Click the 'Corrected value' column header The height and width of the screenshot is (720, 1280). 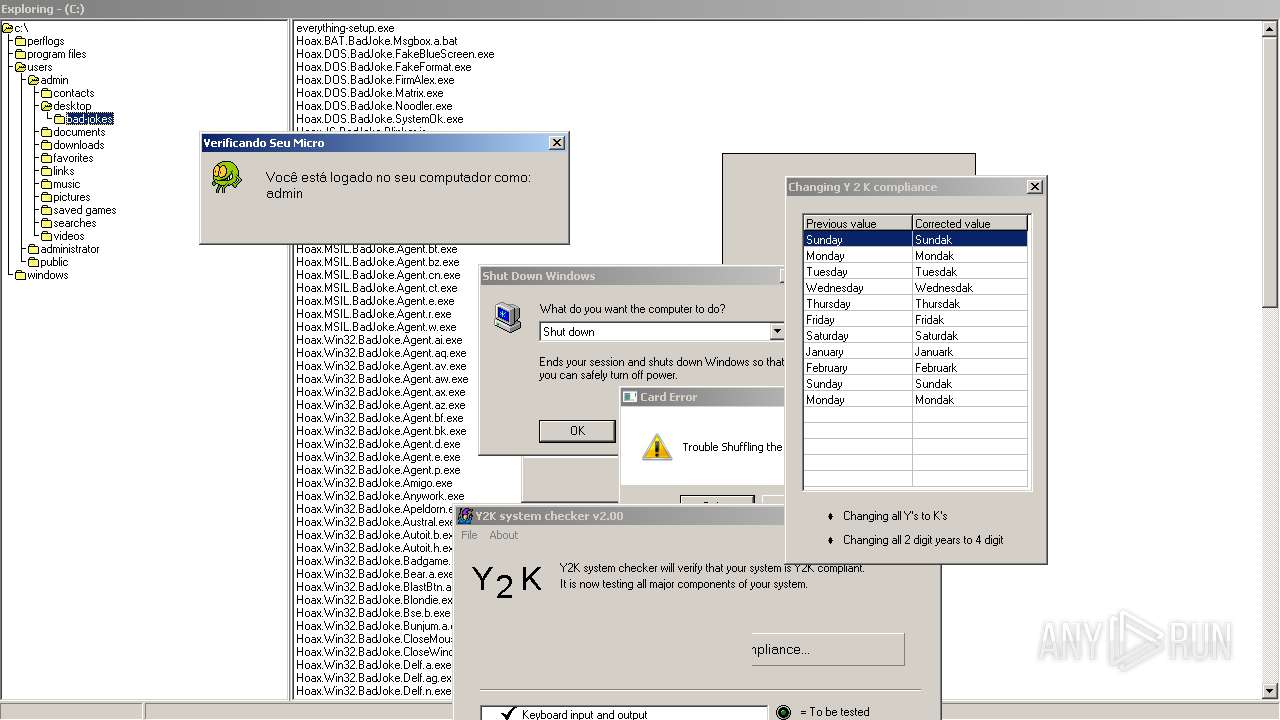(x=970, y=223)
